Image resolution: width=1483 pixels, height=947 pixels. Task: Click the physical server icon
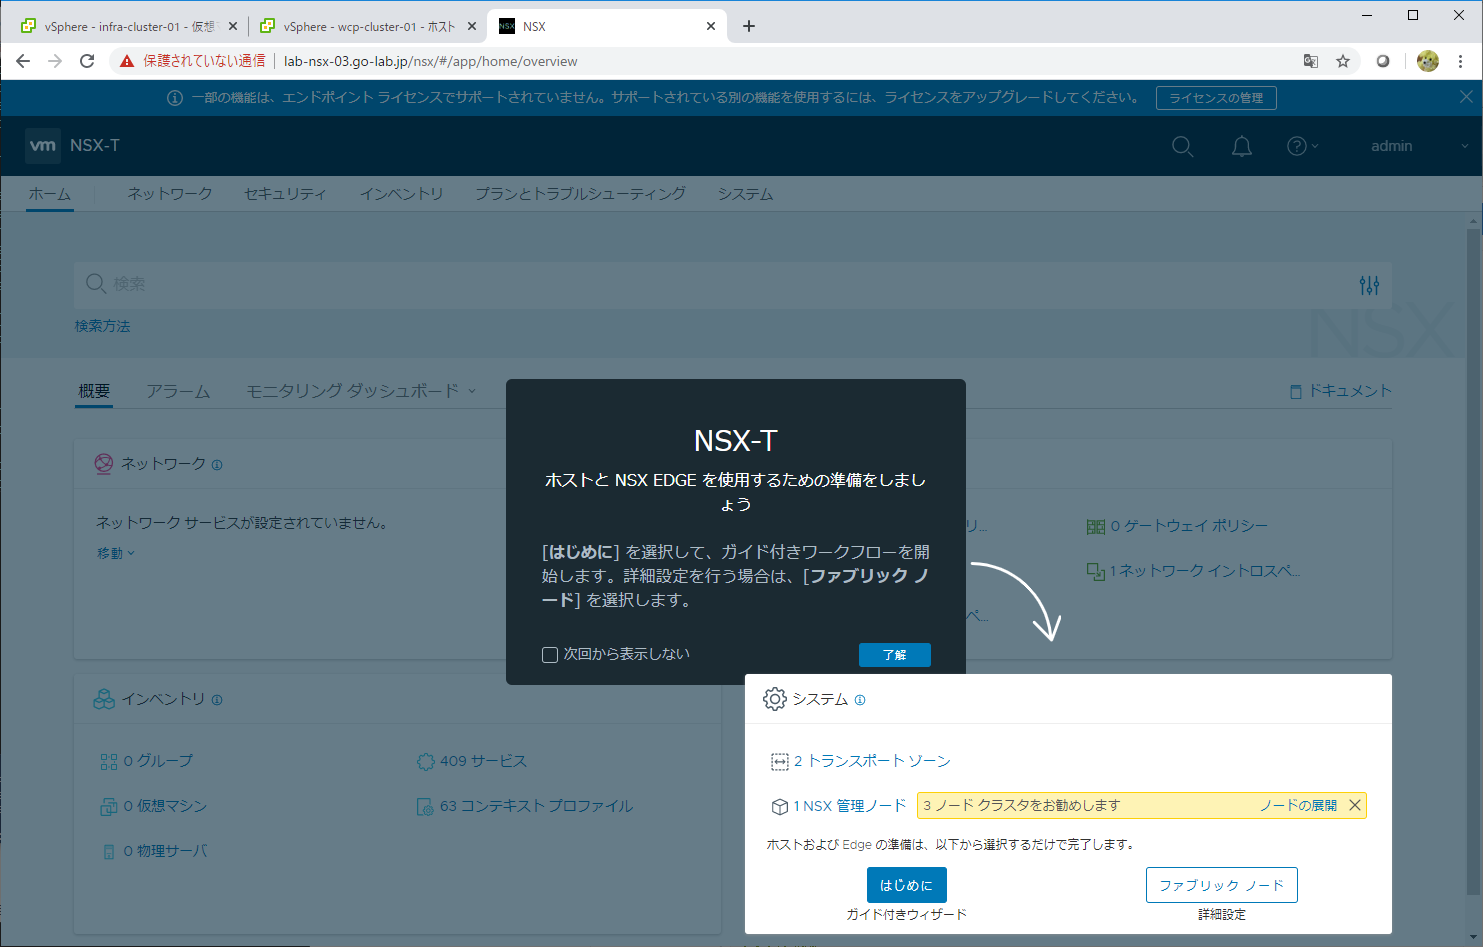click(x=109, y=852)
